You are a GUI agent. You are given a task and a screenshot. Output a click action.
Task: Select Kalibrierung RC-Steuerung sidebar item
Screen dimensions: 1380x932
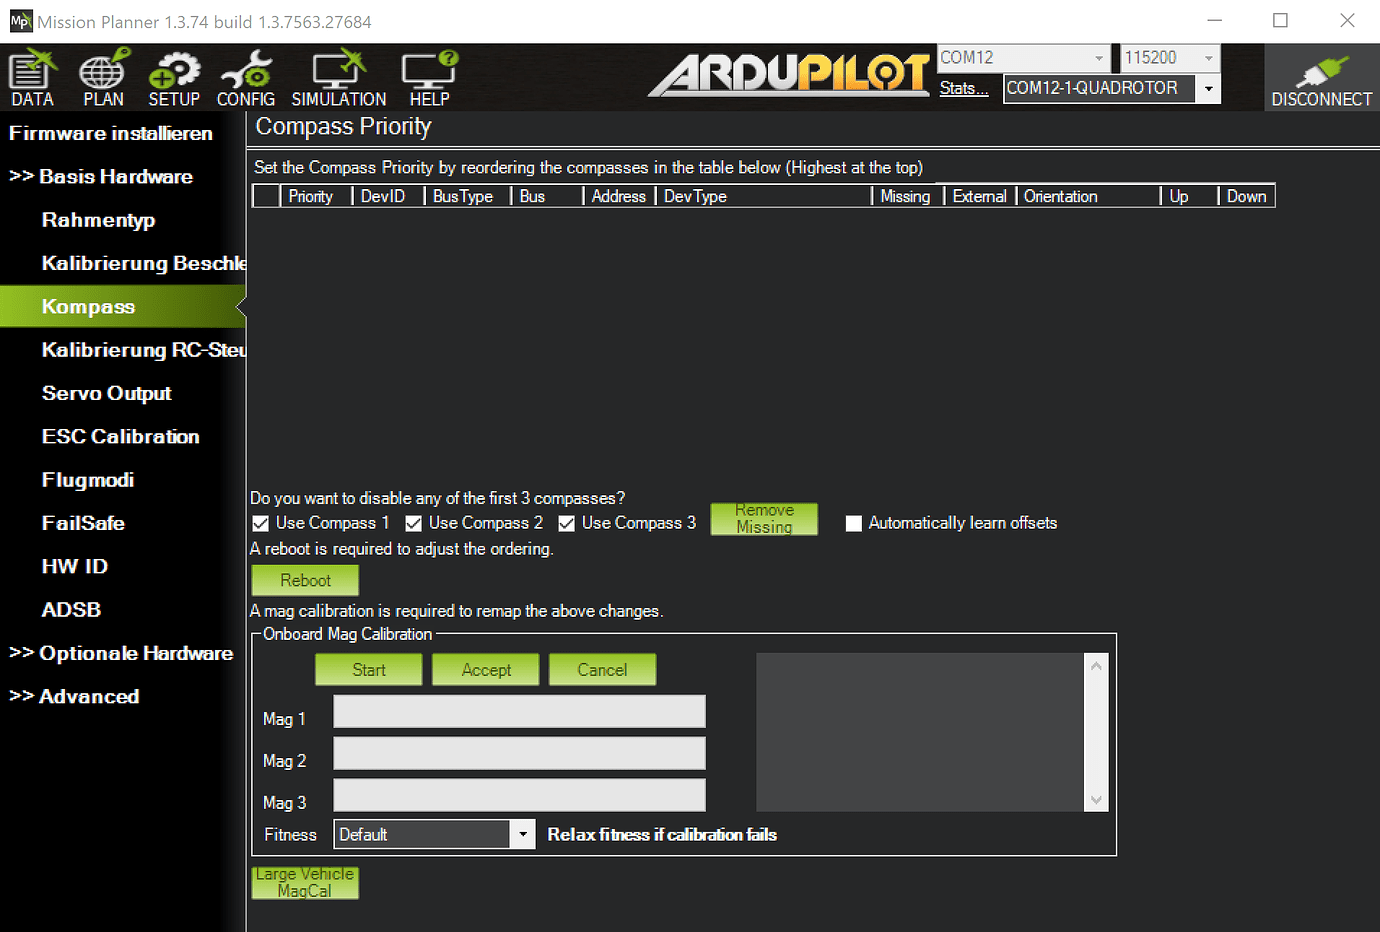144,350
